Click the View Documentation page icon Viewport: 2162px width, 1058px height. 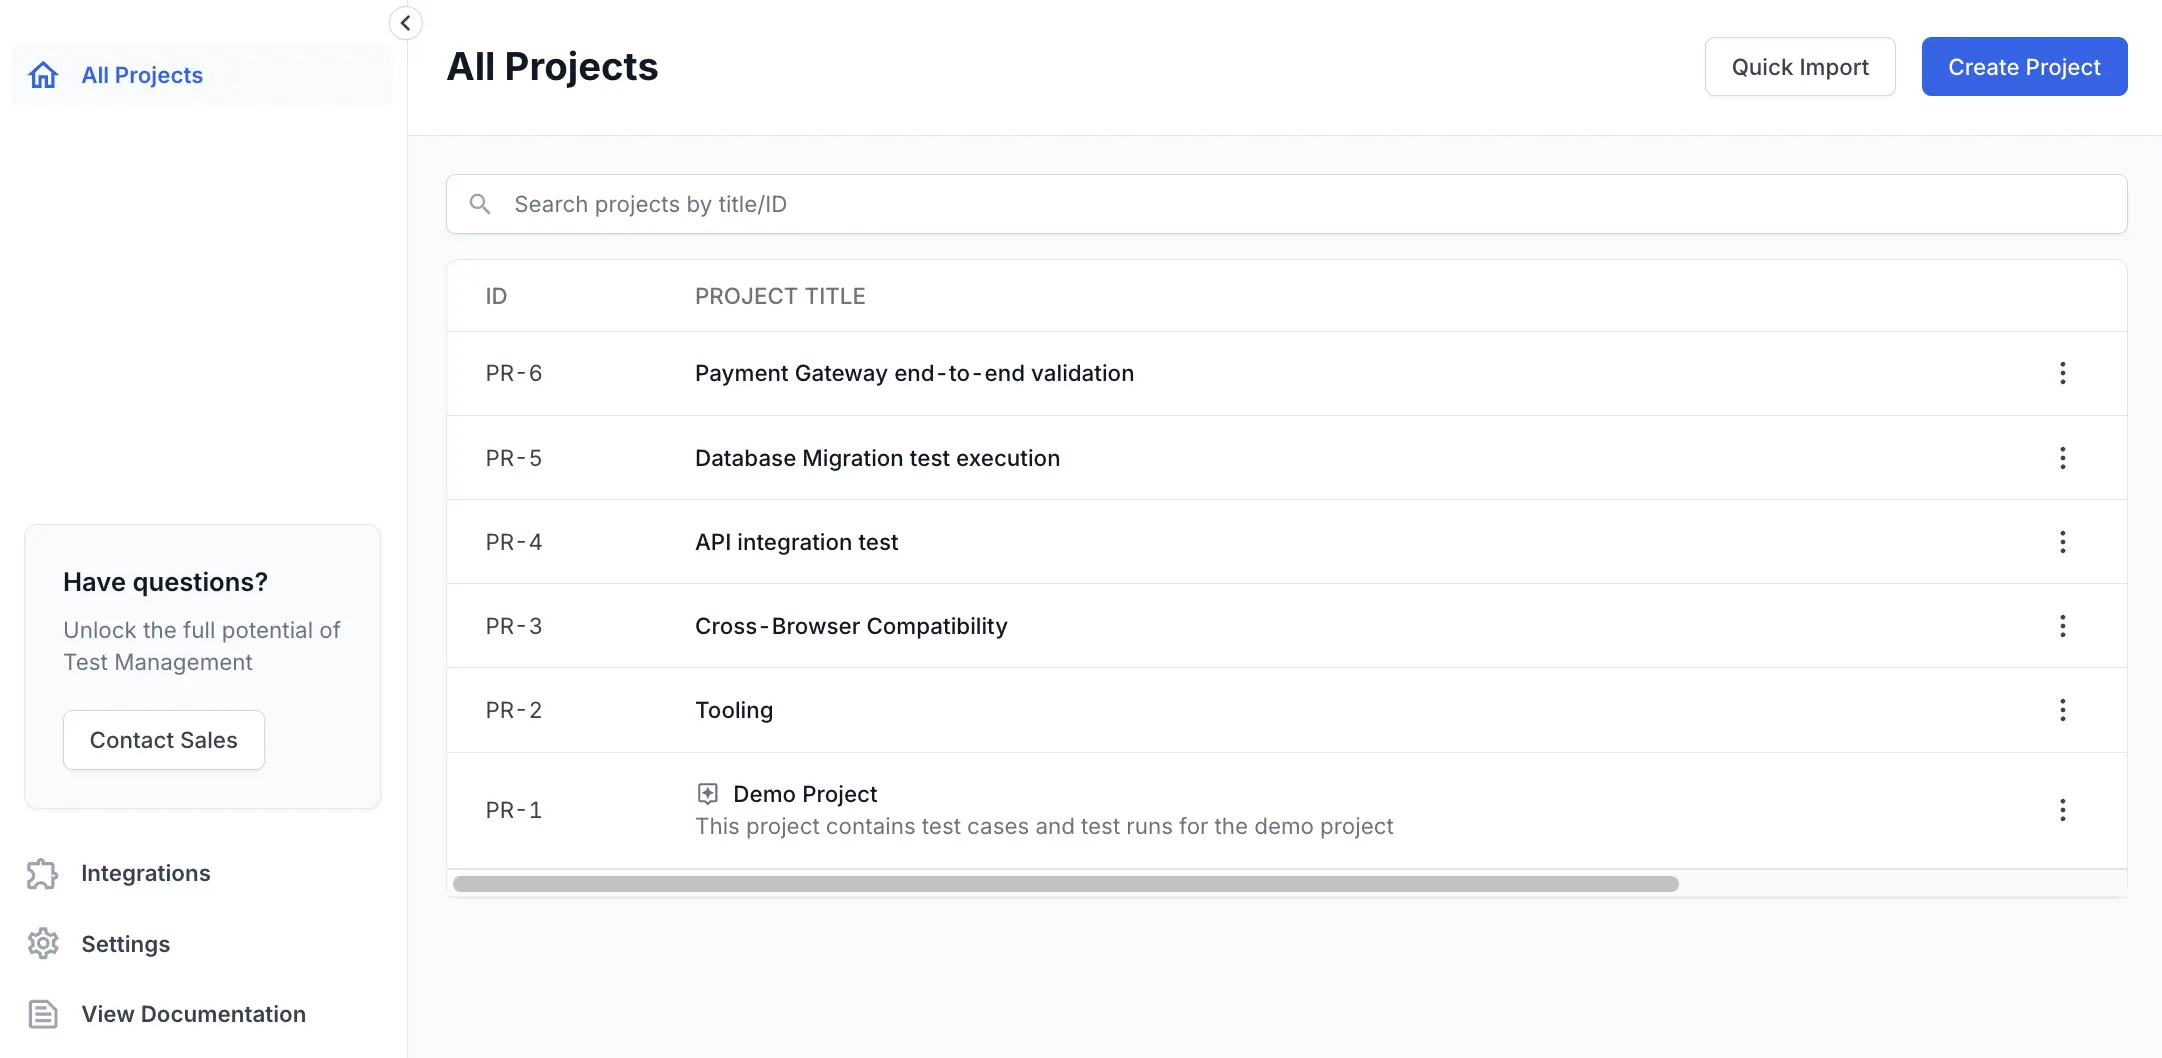pyautogui.click(x=42, y=1014)
